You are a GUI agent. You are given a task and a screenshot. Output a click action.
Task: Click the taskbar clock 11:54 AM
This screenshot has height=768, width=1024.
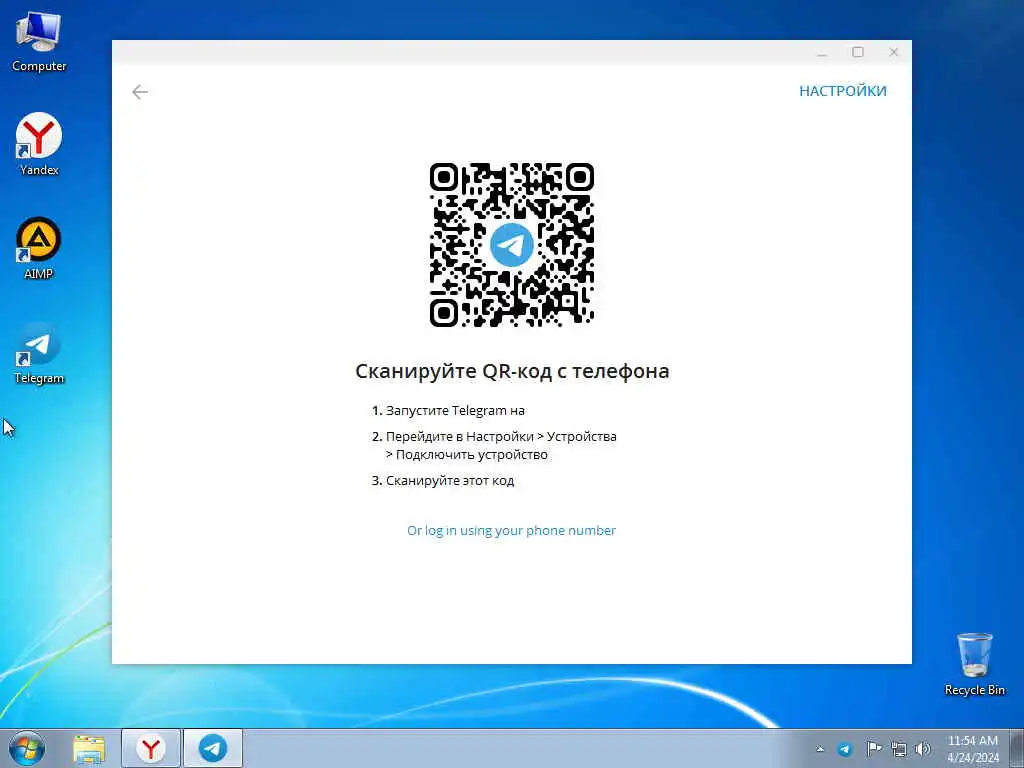click(972, 741)
